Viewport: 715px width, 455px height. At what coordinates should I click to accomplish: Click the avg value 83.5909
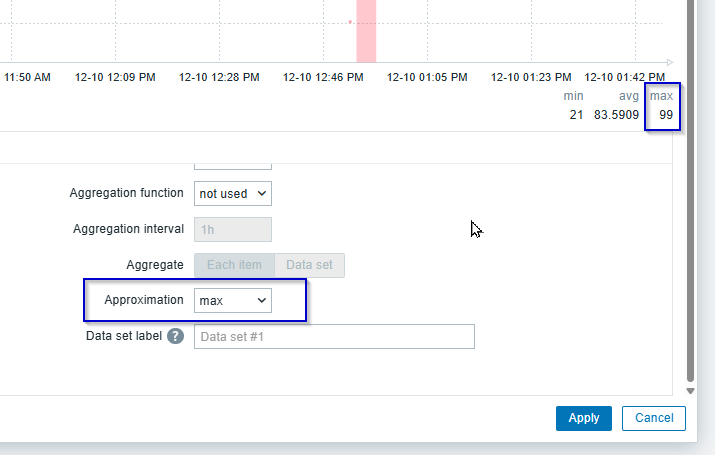pyautogui.click(x=616, y=116)
